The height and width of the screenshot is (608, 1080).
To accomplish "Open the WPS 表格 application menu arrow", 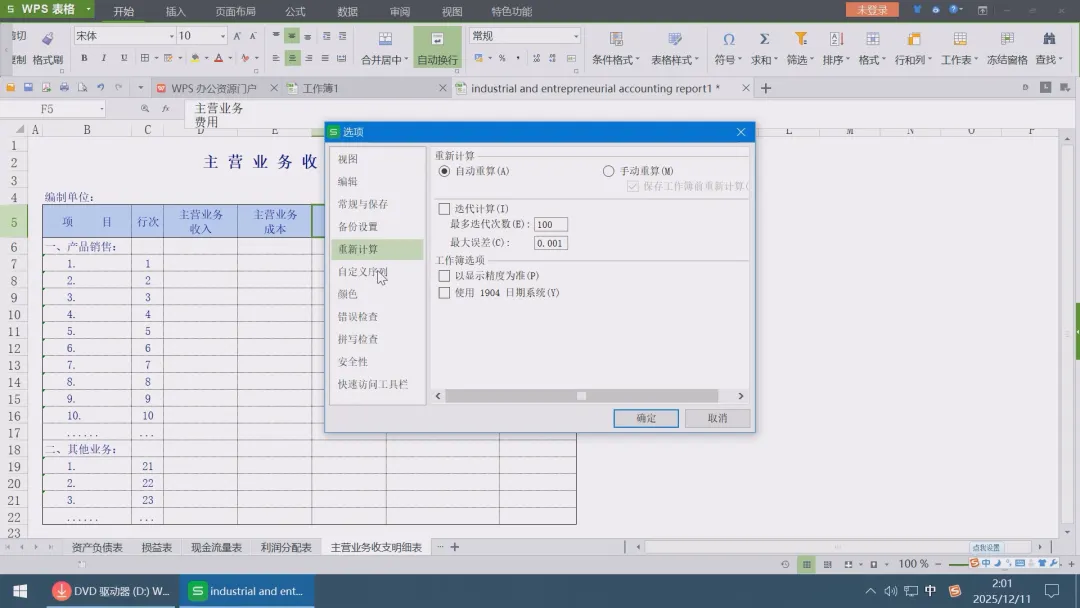I will [88, 9].
